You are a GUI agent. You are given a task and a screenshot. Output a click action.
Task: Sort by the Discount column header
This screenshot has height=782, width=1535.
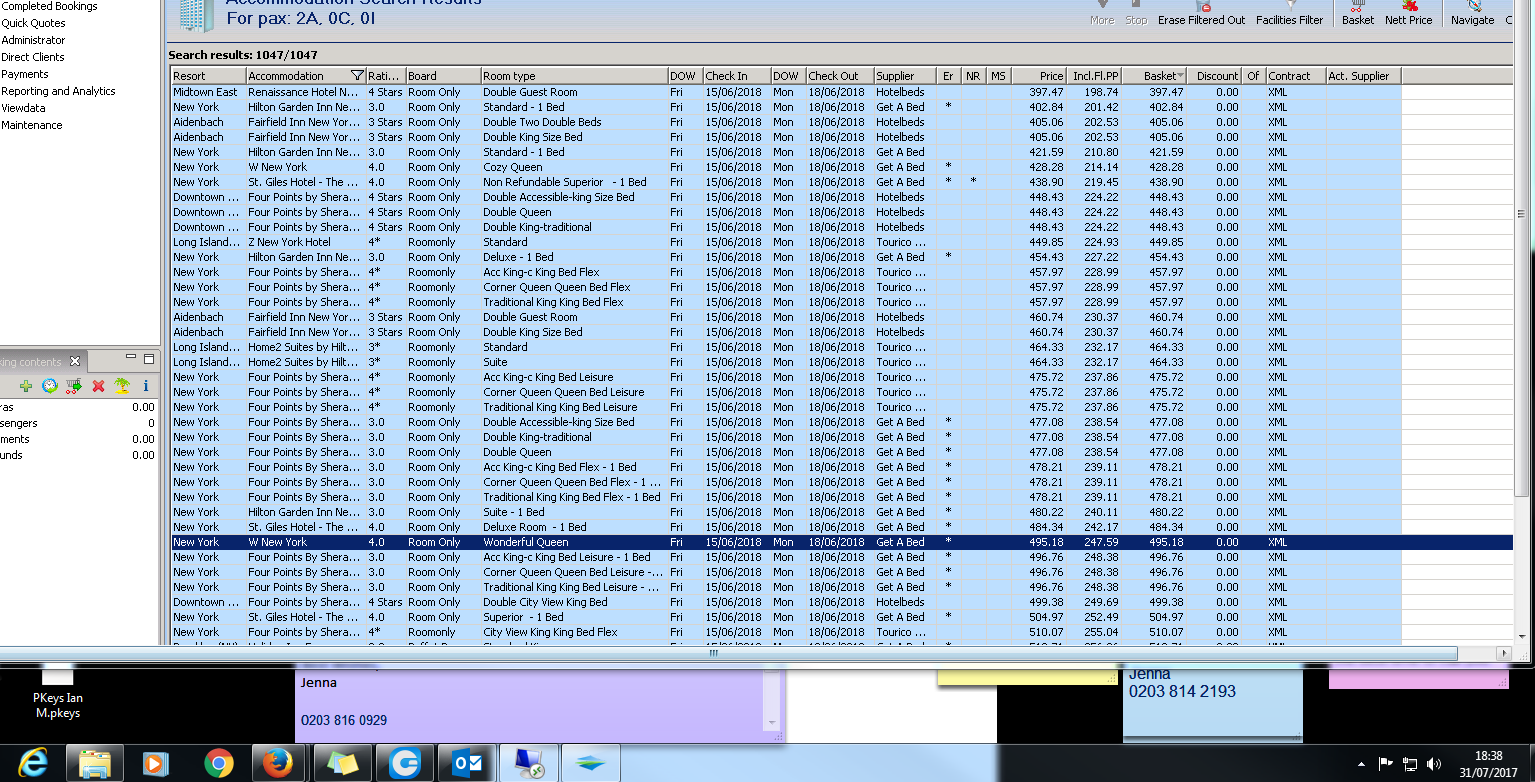coord(1216,76)
